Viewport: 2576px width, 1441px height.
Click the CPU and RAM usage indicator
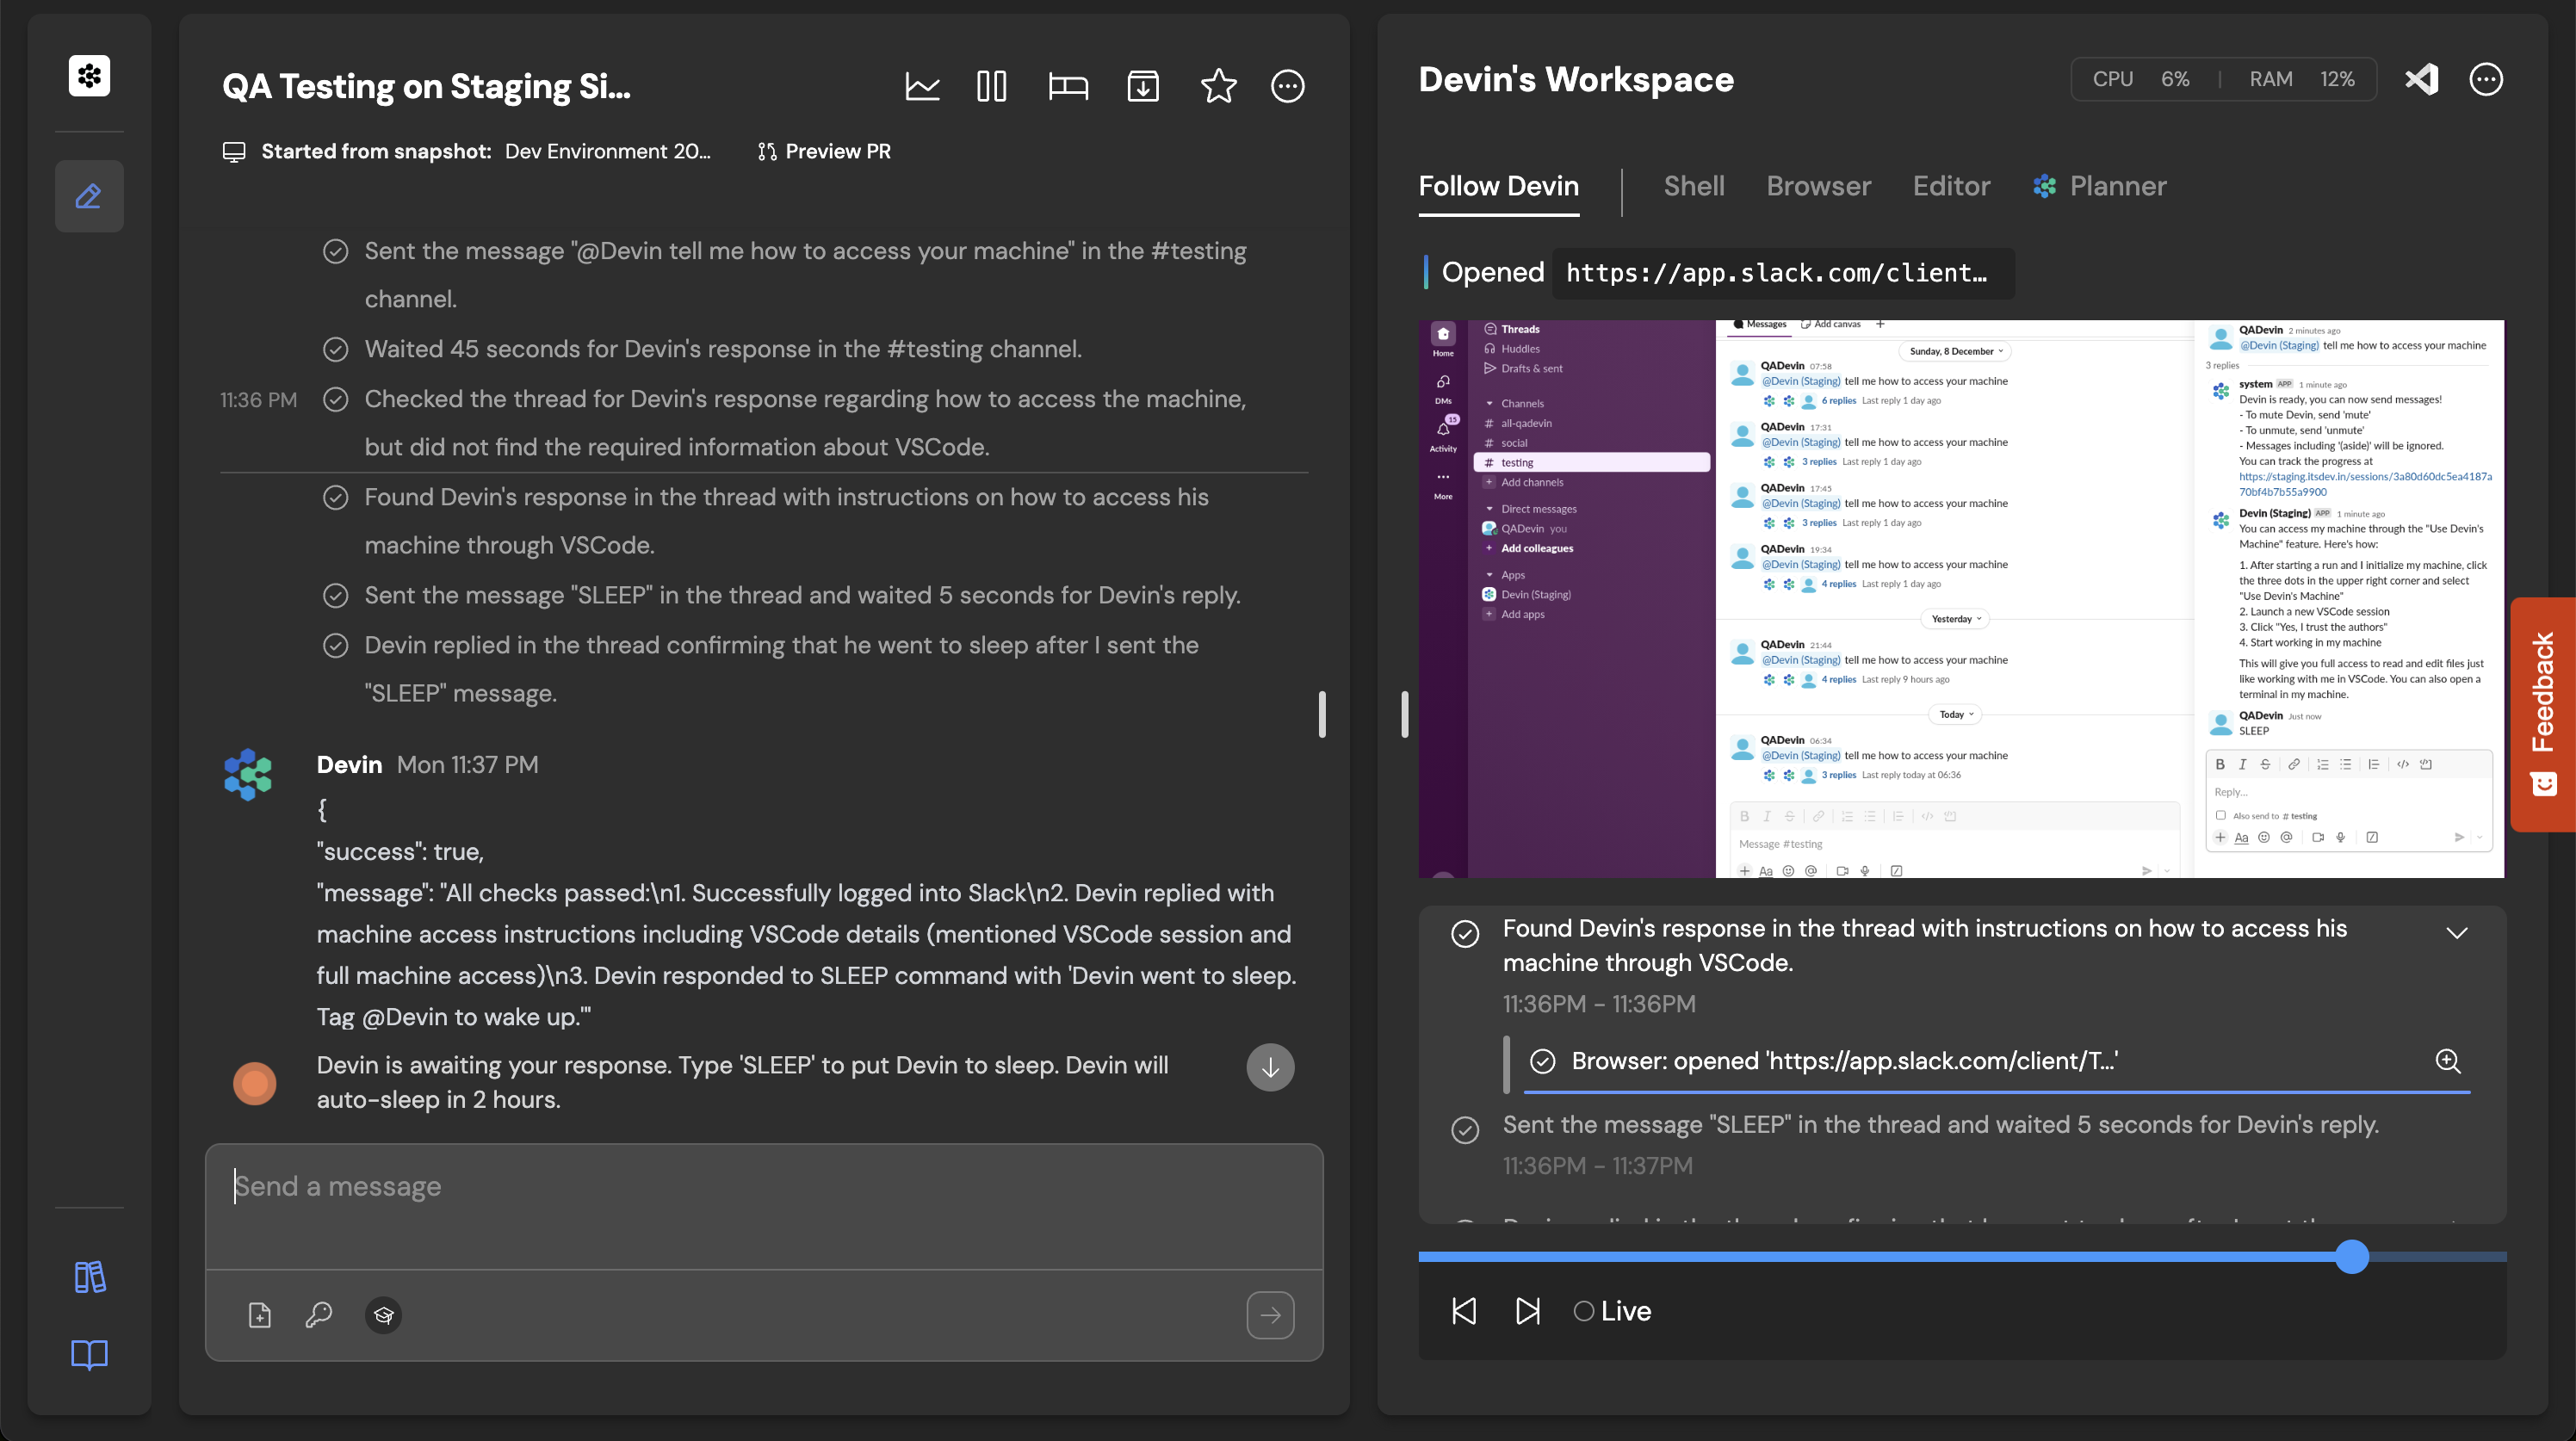2224,79
